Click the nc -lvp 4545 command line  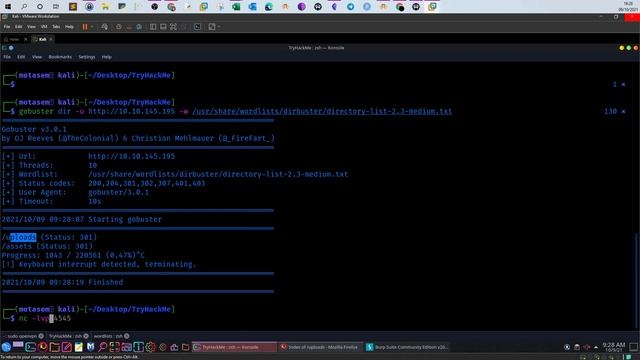point(44,318)
